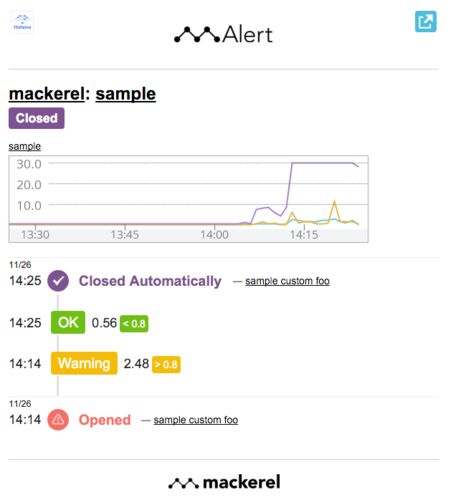Open alert in external window icon
Viewport: 466px width, 500px height.
(x=425, y=22)
